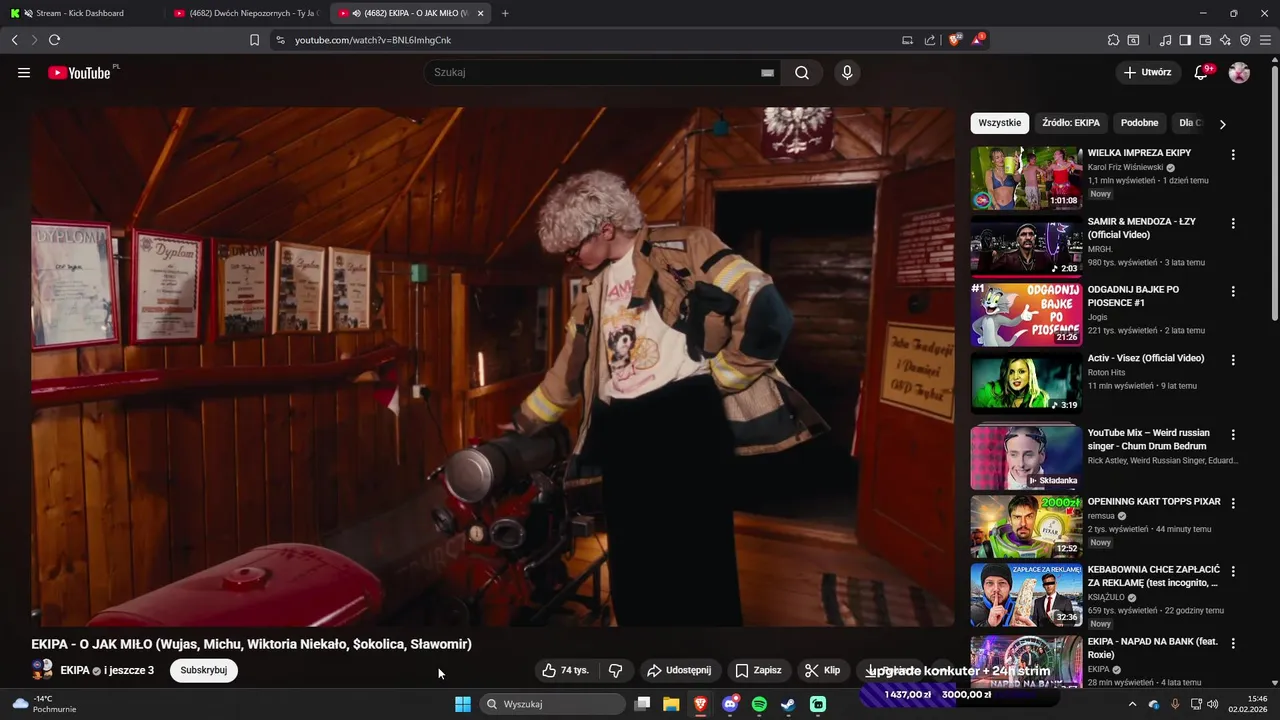Image resolution: width=1280 pixels, height=720 pixels.
Task: Open options for KEBABOWNIA video
Action: 1233,571
